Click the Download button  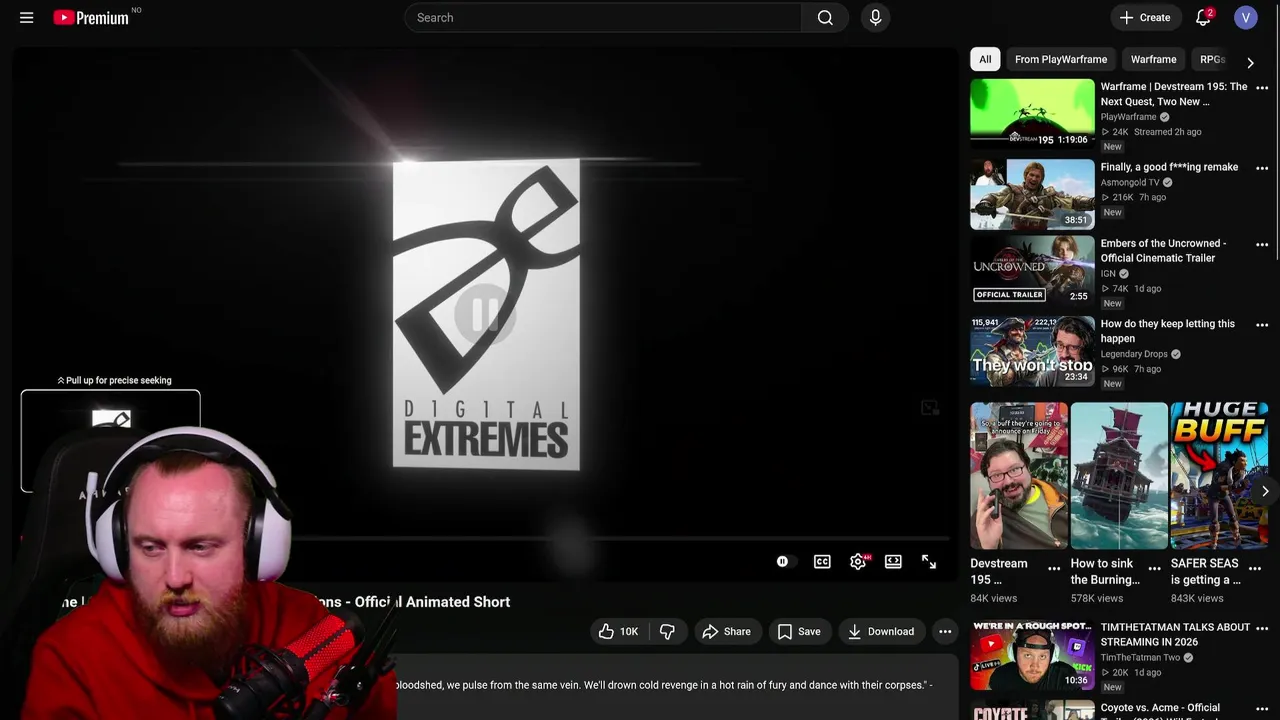(x=881, y=631)
